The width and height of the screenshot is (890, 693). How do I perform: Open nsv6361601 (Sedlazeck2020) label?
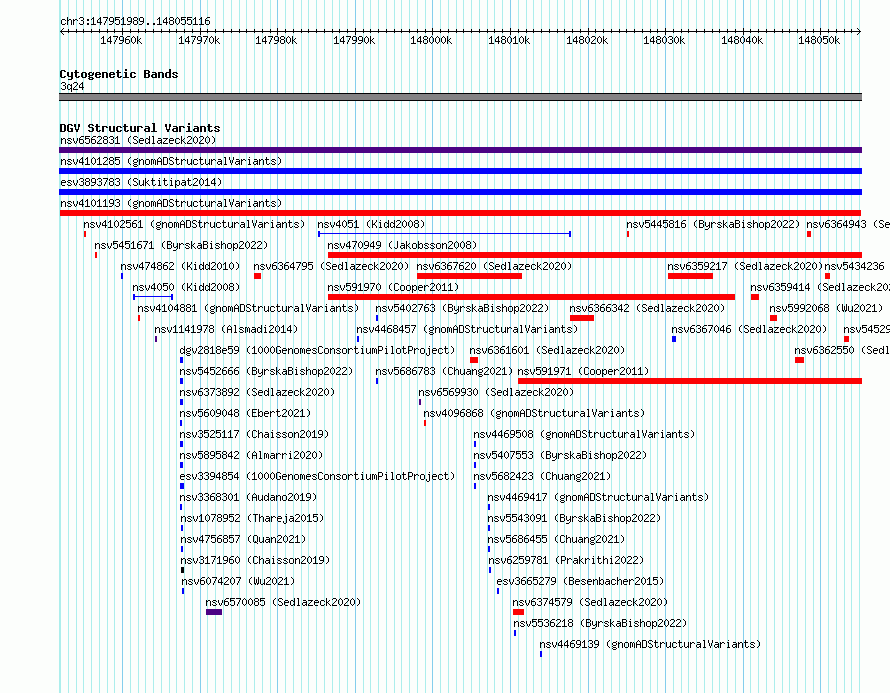(x=547, y=350)
